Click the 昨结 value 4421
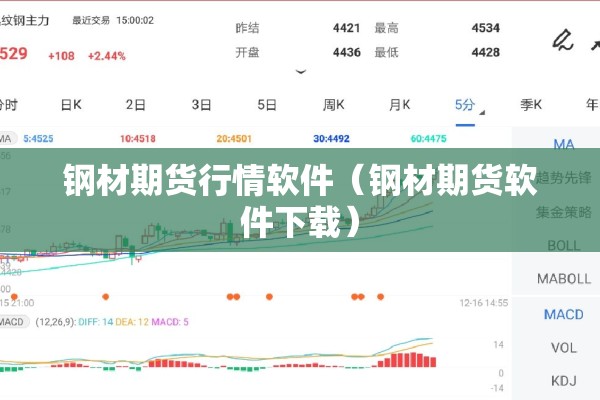The height and width of the screenshot is (400, 600). 346,28
